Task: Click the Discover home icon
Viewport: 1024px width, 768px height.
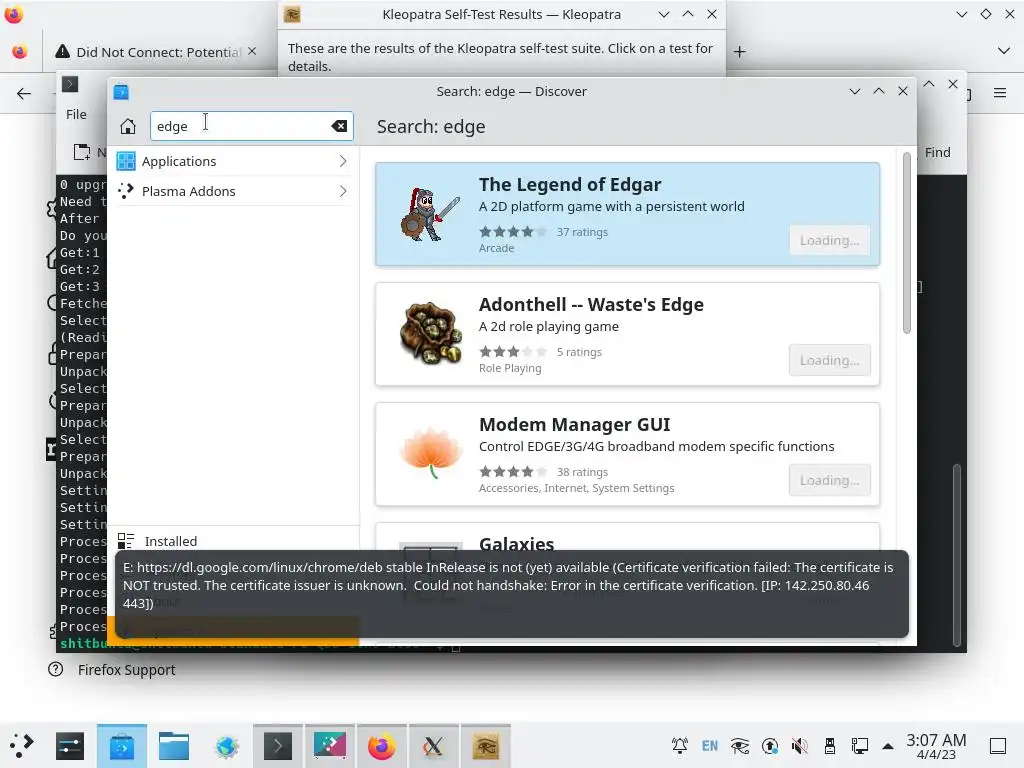Action: coord(128,126)
